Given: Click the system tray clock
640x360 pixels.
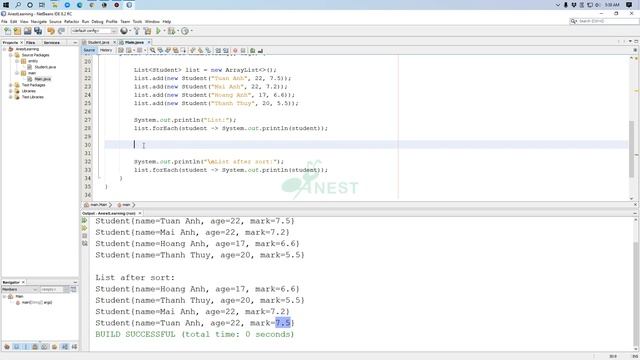Looking at the screenshot, I should (612, 5).
